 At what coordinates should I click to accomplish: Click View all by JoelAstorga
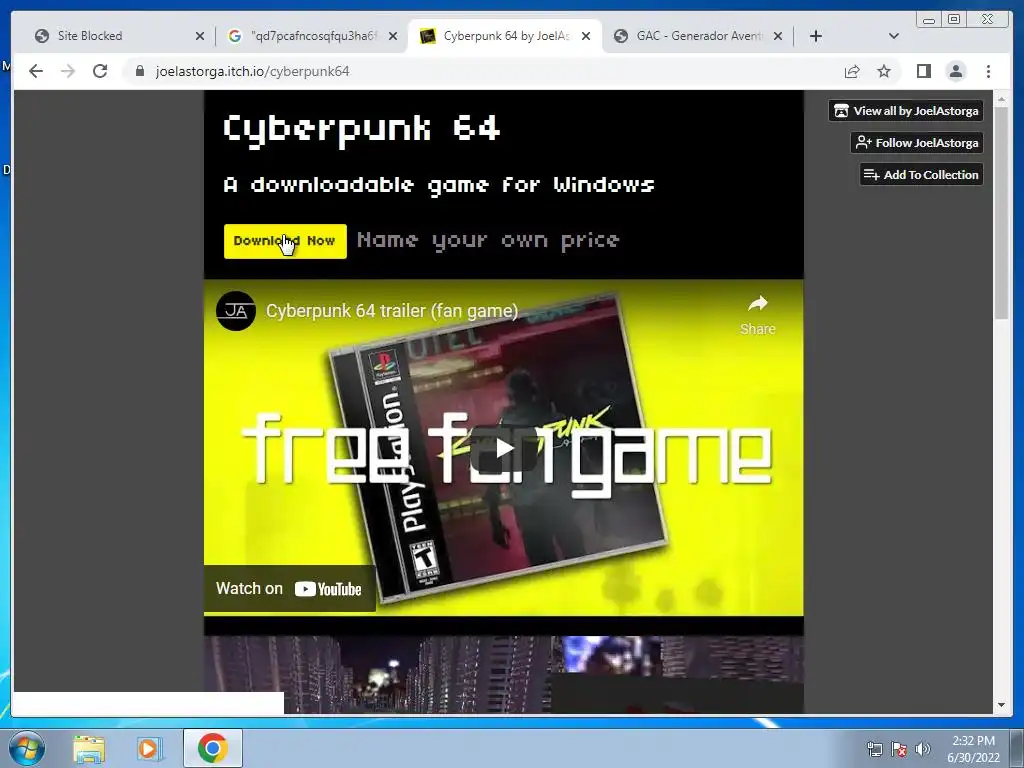pyautogui.click(x=906, y=110)
